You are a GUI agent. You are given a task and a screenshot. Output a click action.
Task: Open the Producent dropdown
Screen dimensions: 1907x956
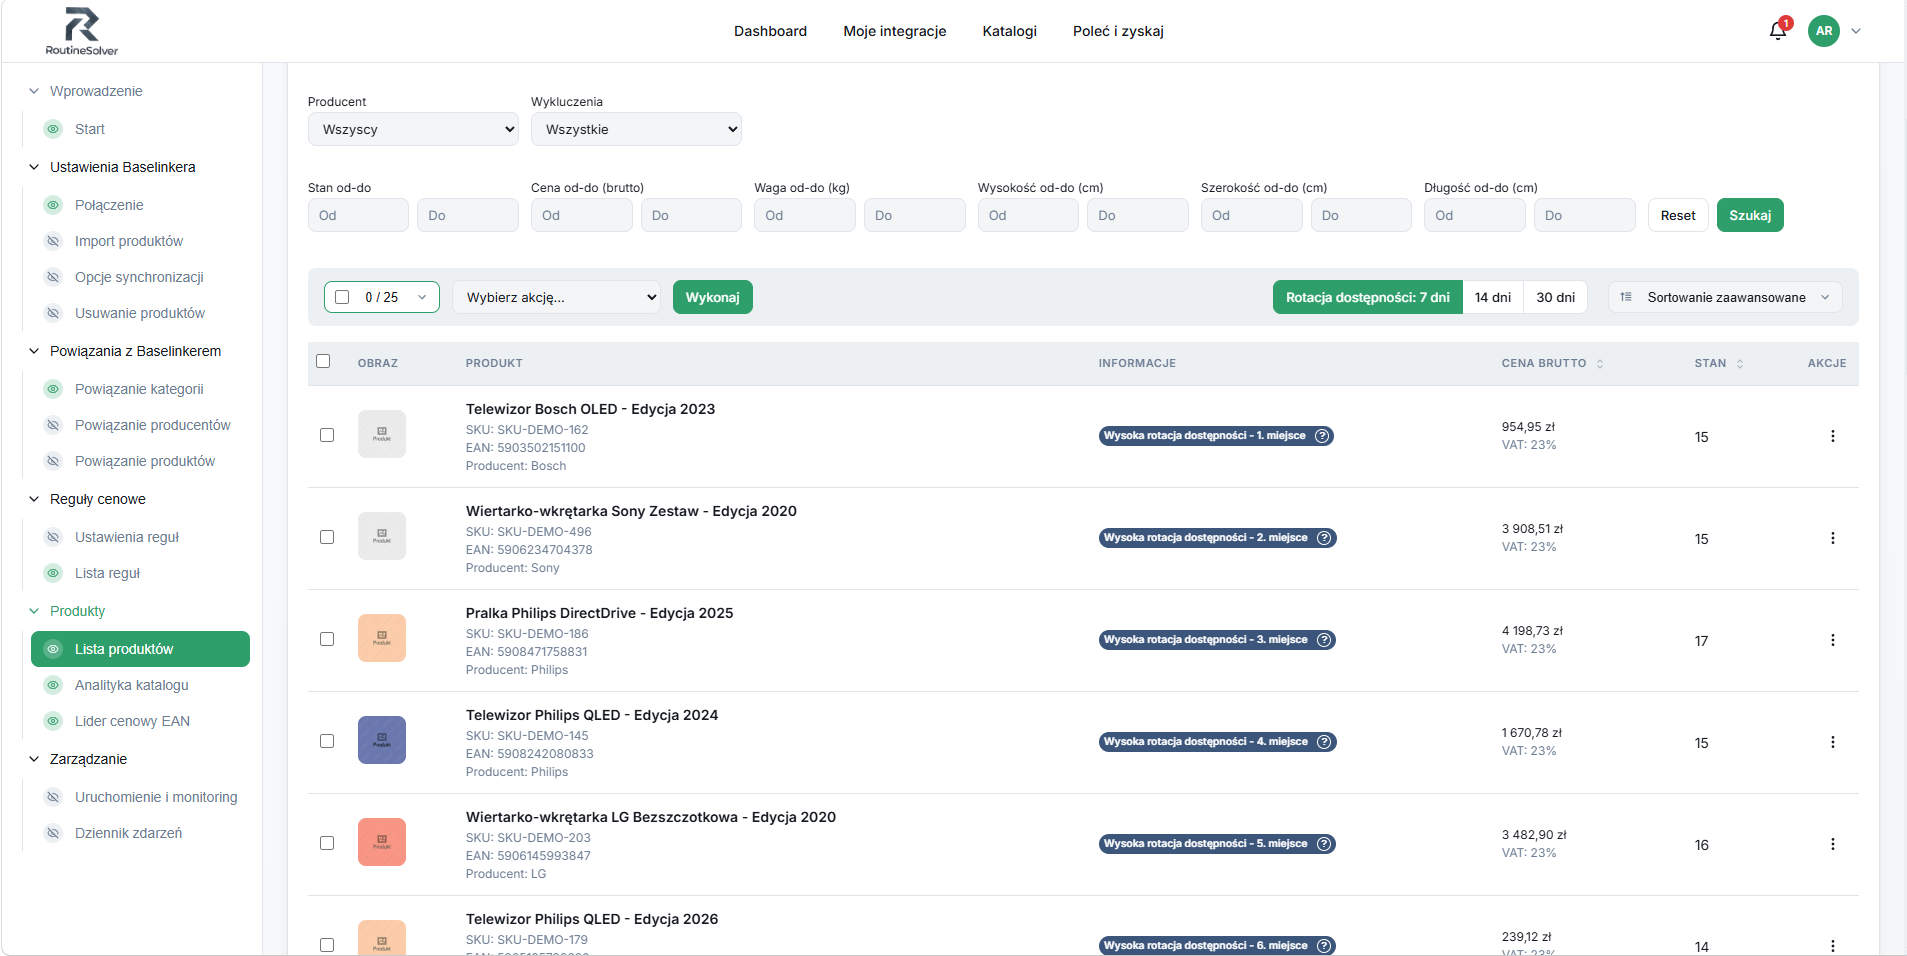413,129
